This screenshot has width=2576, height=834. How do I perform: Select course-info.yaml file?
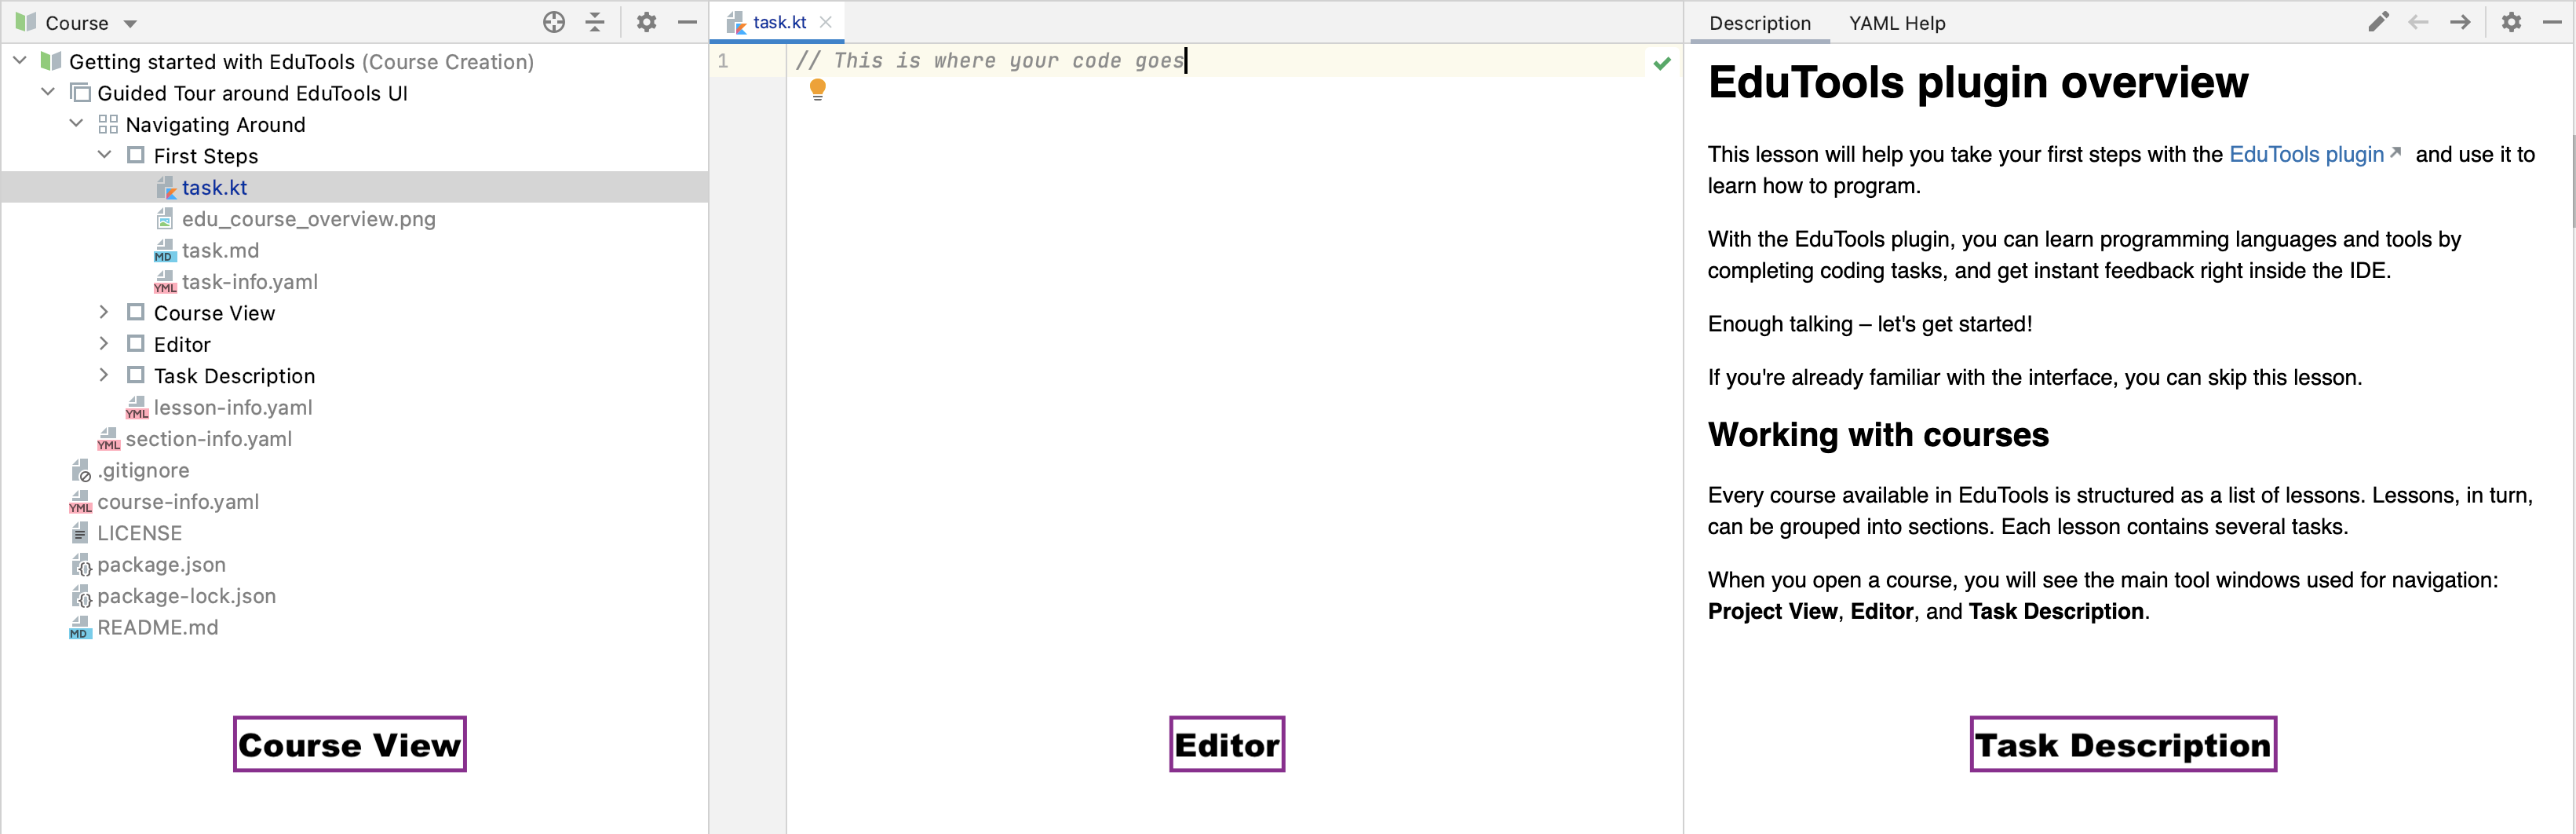coord(178,501)
